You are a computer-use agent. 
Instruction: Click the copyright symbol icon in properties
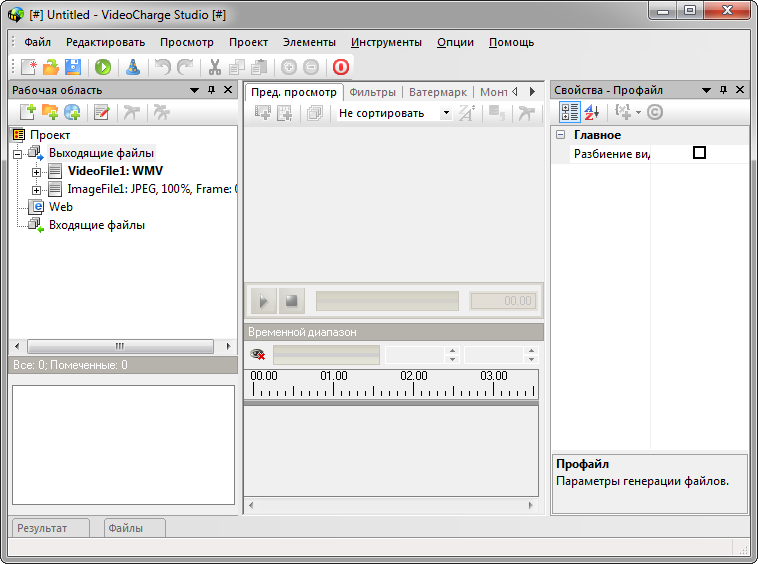point(655,112)
